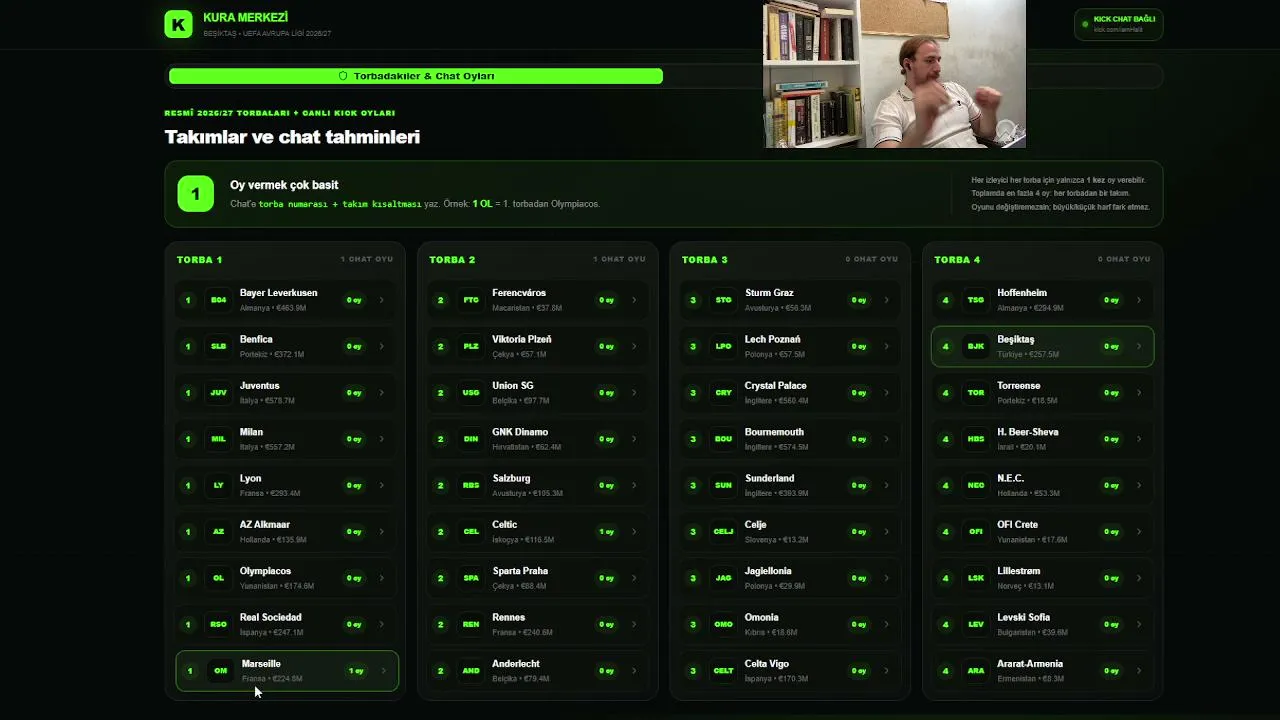Image resolution: width=1280 pixels, height=720 pixels.
Task: Click the green K logo icon
Action: (178, 24)
